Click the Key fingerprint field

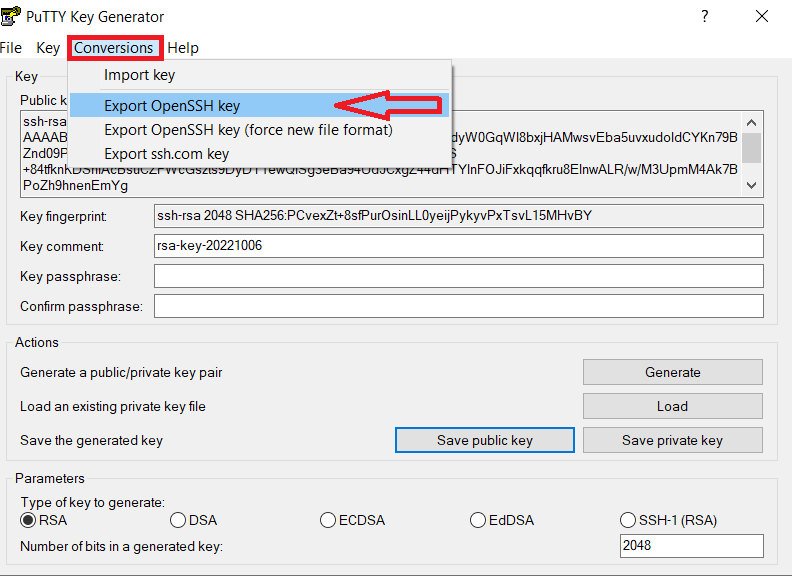click(x=459, y=216)
